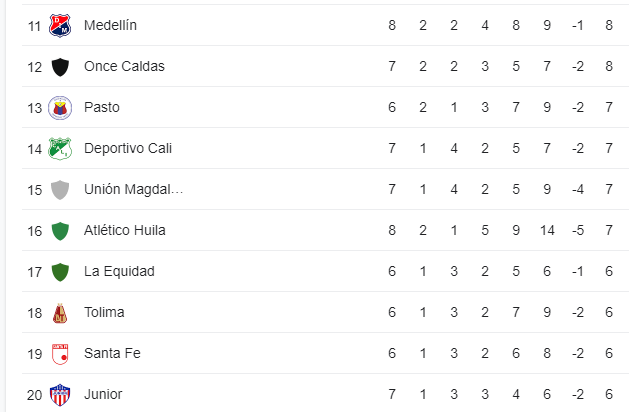
Task: Click the Junior row at rank 20
Action: 325,393
